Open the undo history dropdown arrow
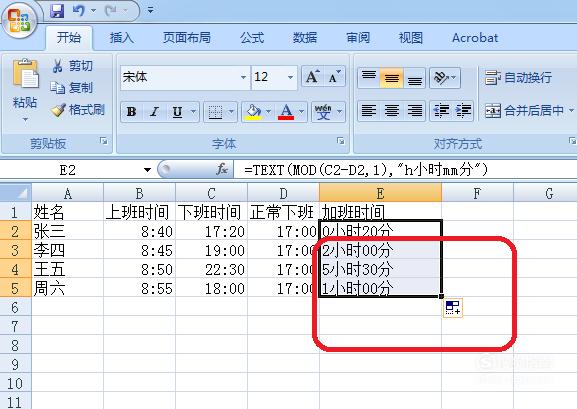 [x=93, y=11]
